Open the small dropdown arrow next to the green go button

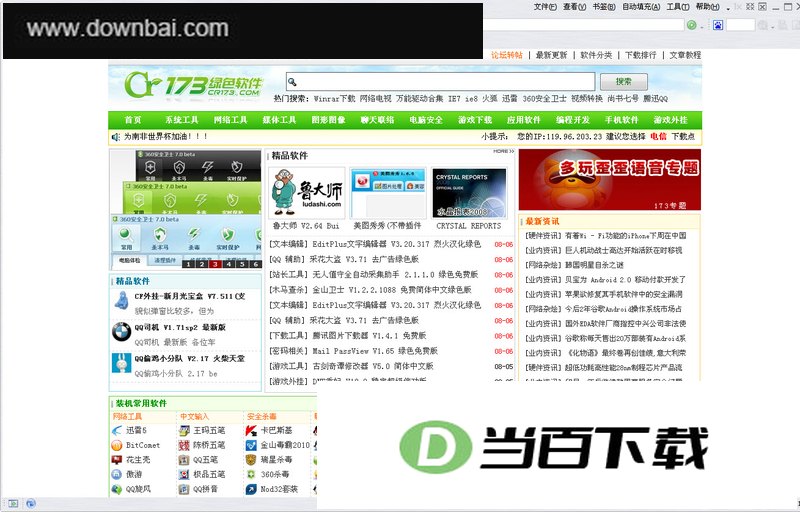pyautogui.click(x=703, y=26)
